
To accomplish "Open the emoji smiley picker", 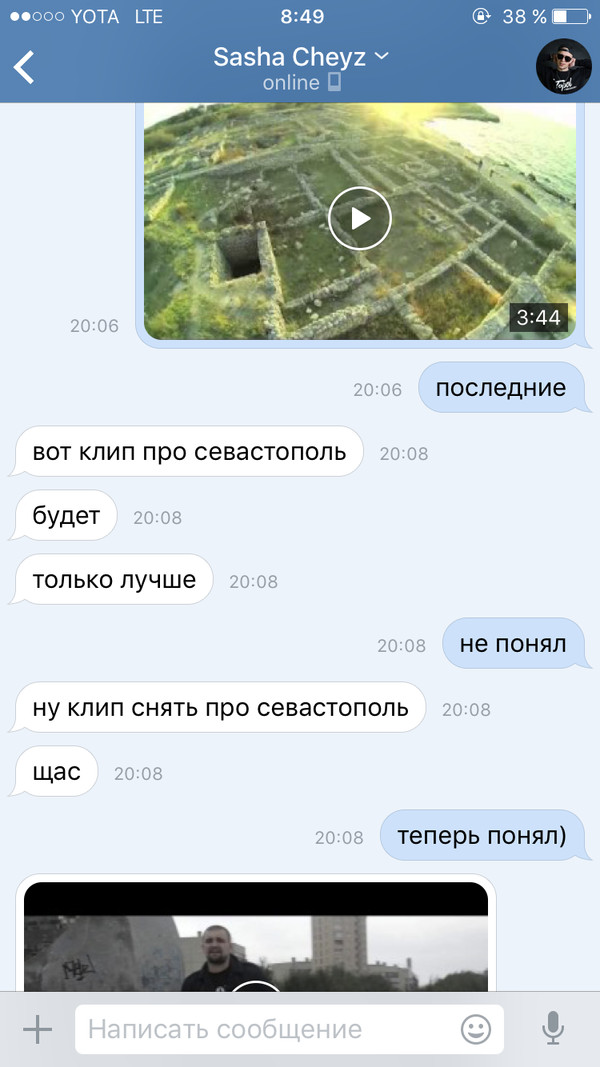I will (476, 1030).
